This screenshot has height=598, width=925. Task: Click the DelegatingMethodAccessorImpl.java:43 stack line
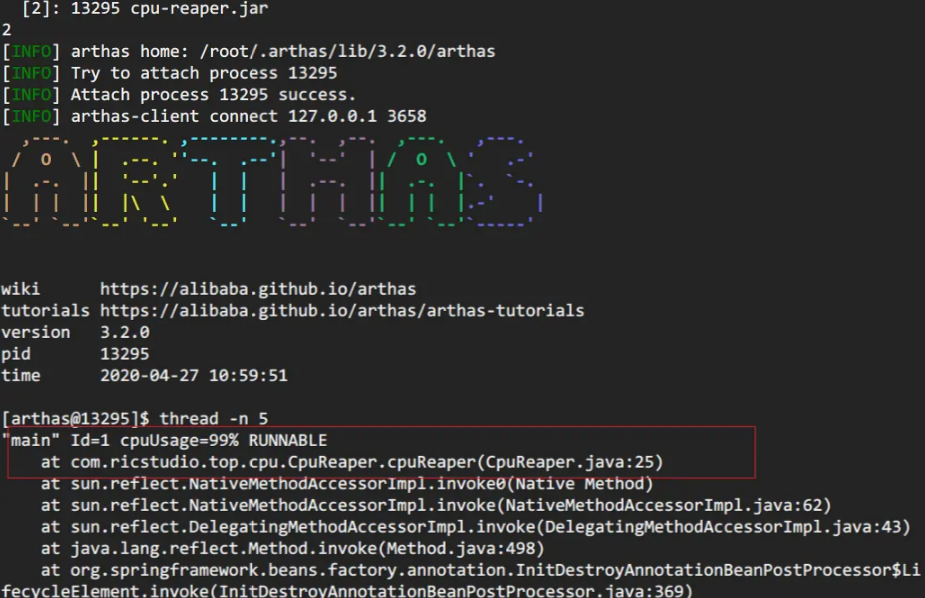pyautogui.click(x=475, y=527)
